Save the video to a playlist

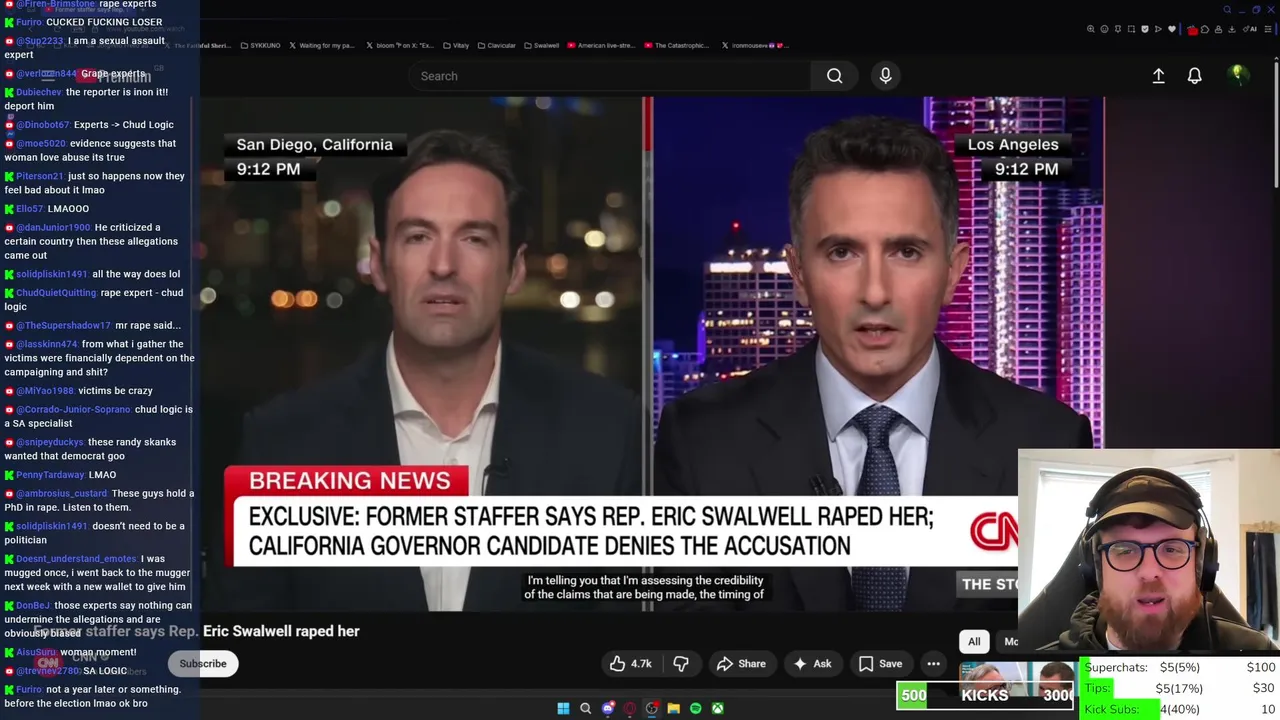[880, 664]
